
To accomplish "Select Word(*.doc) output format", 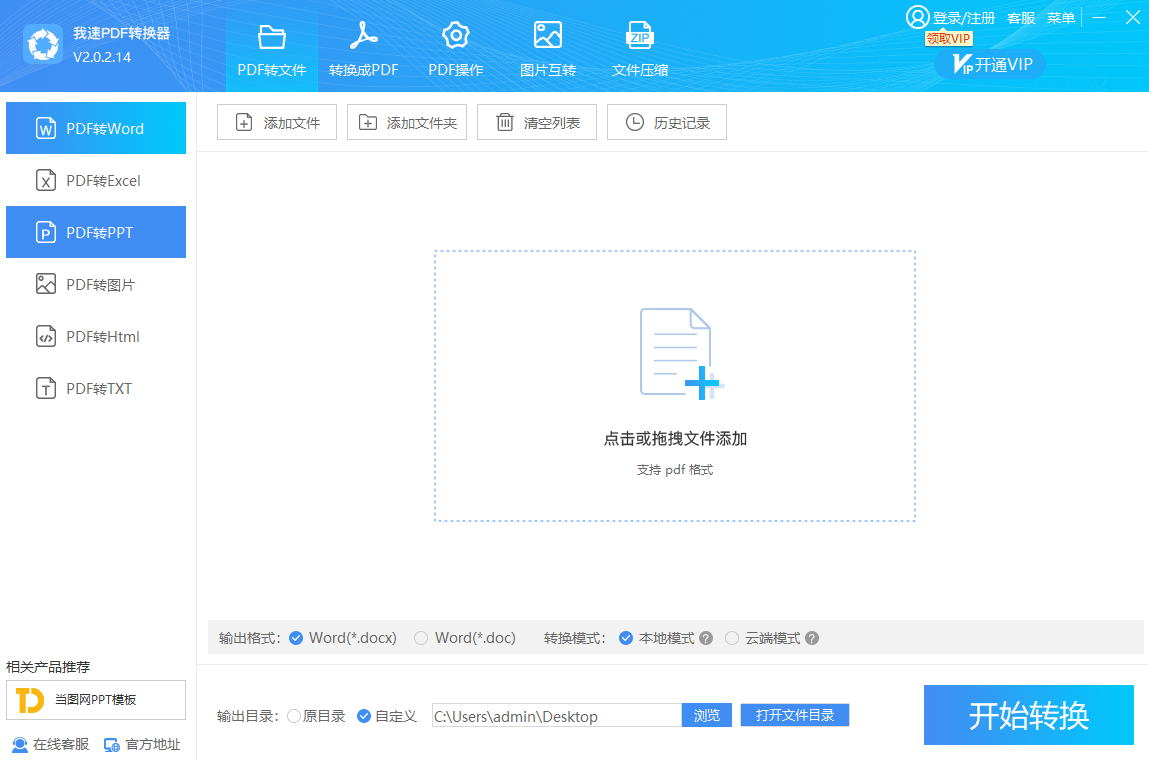I will (421, 638).
